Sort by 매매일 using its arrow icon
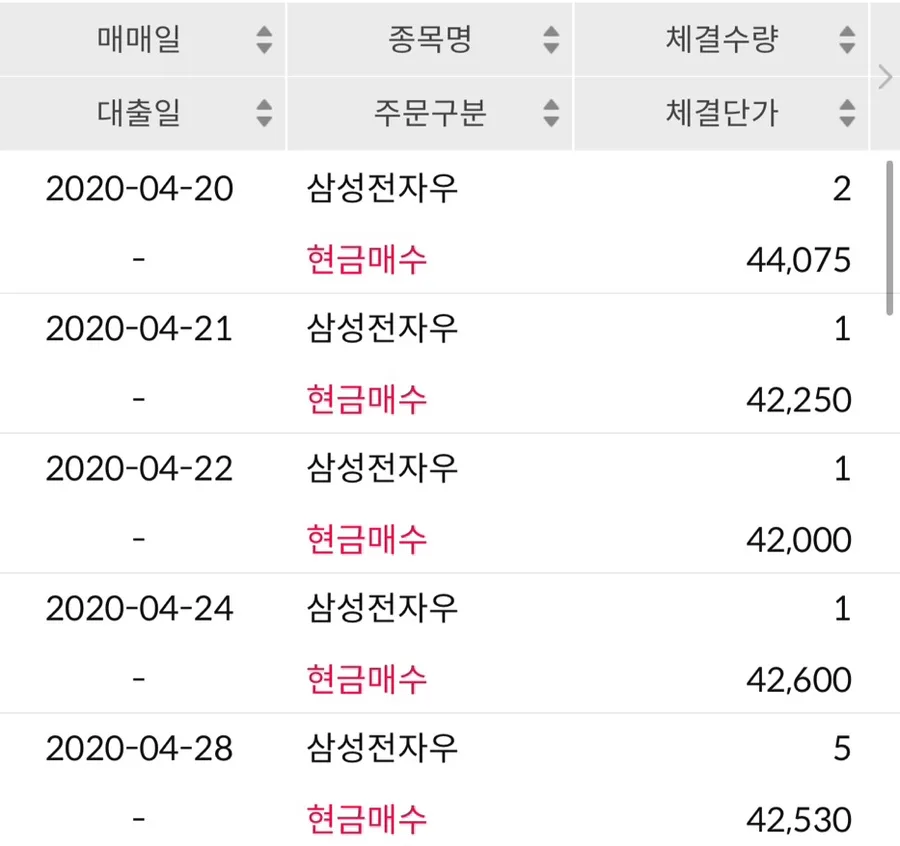This screenshot has height=846, width=900. 264,40
